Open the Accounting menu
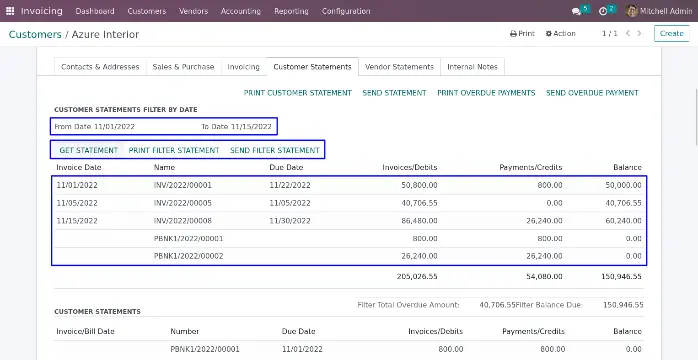Viewport: 698px width, 360px height. pos(240,11)
